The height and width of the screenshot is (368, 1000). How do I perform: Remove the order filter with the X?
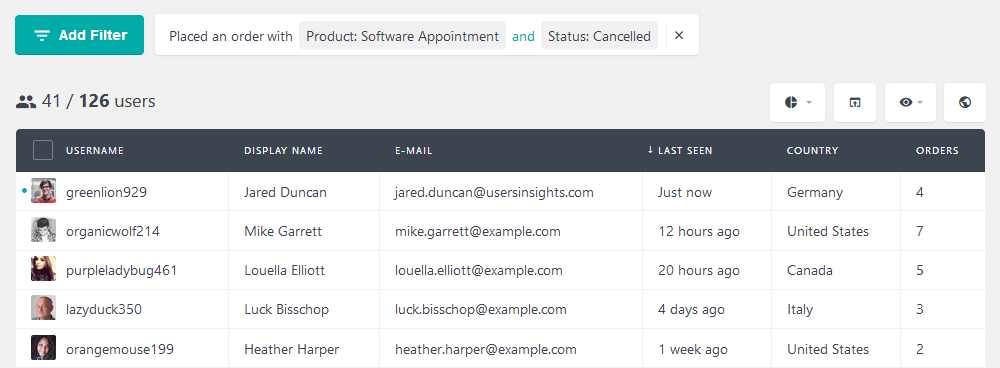click(x=679, y=36)
